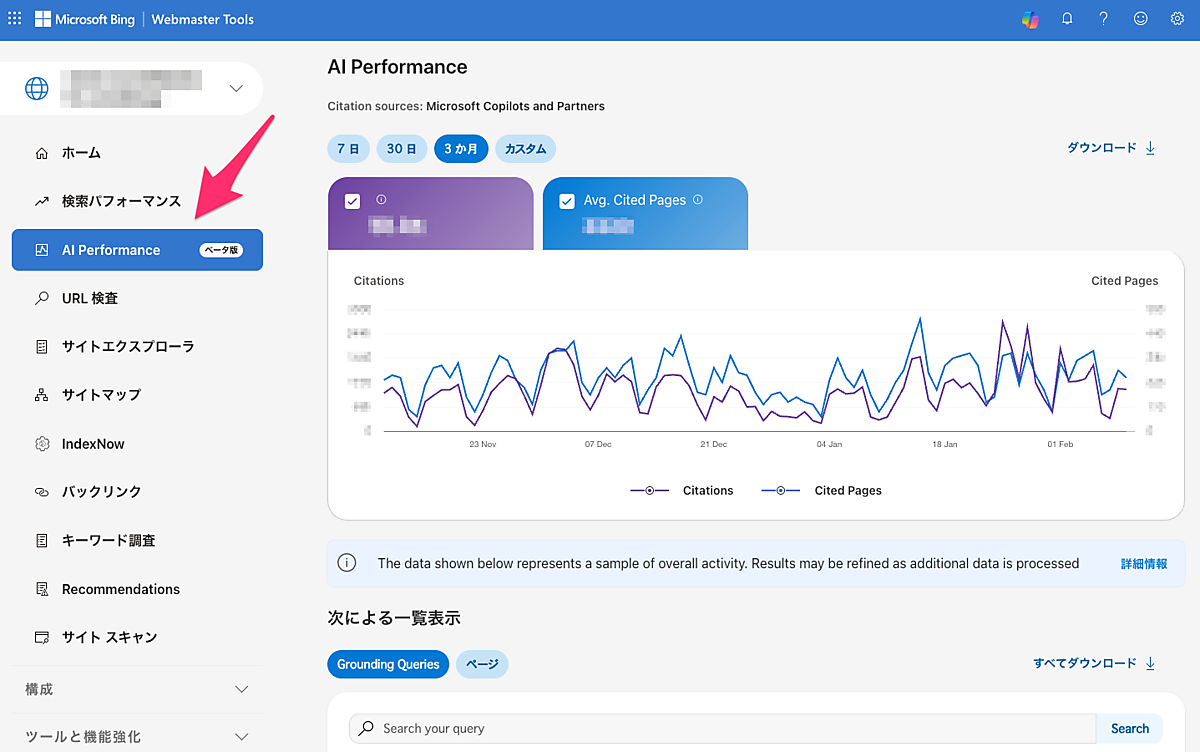Screen dimensions: 1200x752
Task: Click the ダウンロード link
Action: [1110, 148]
